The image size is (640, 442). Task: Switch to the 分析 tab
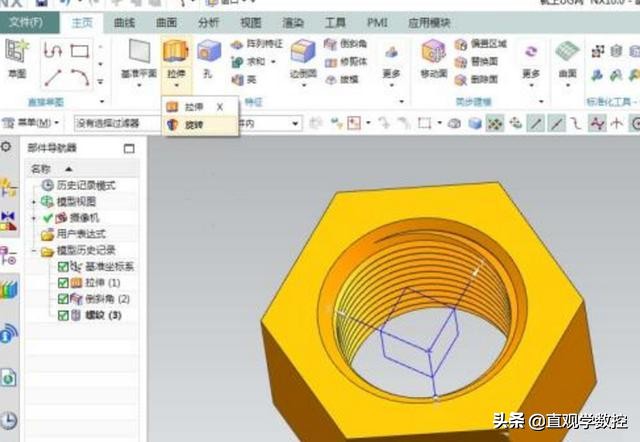click(209, 22)
